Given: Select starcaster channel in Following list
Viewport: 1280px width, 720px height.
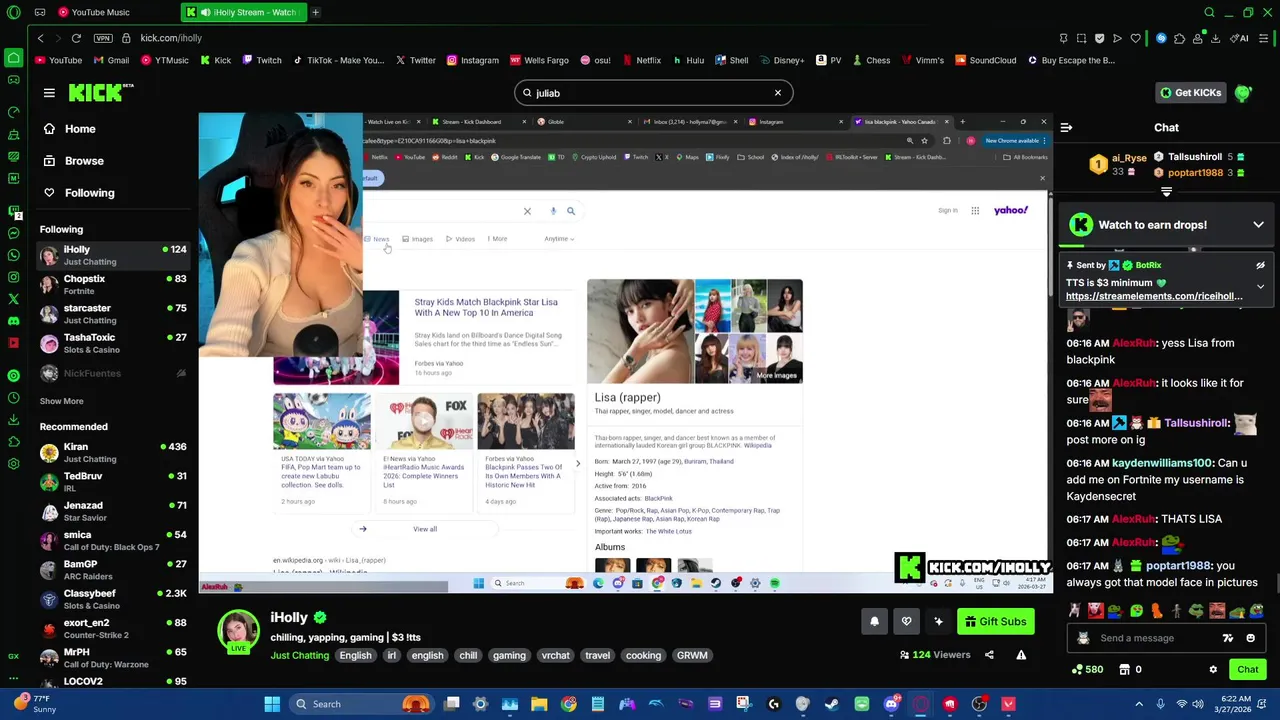Looking at the screenshot, I should [x=112, y=314].
